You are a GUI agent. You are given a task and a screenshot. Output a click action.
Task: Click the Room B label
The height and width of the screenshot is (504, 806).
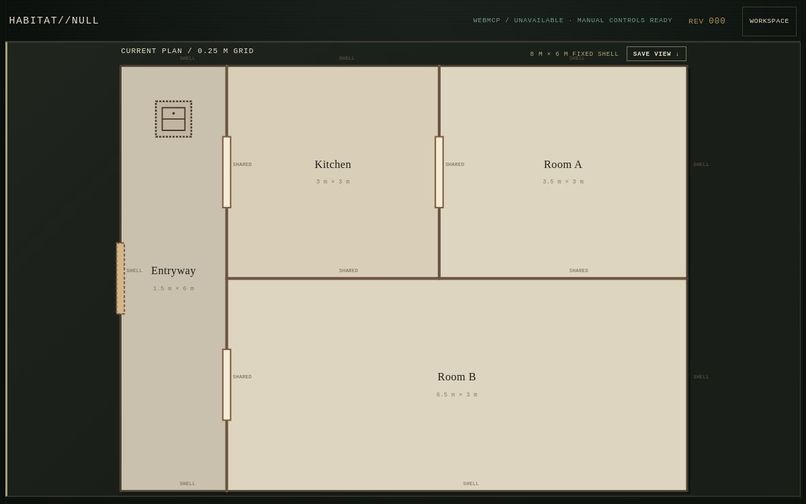coord(456,377)
